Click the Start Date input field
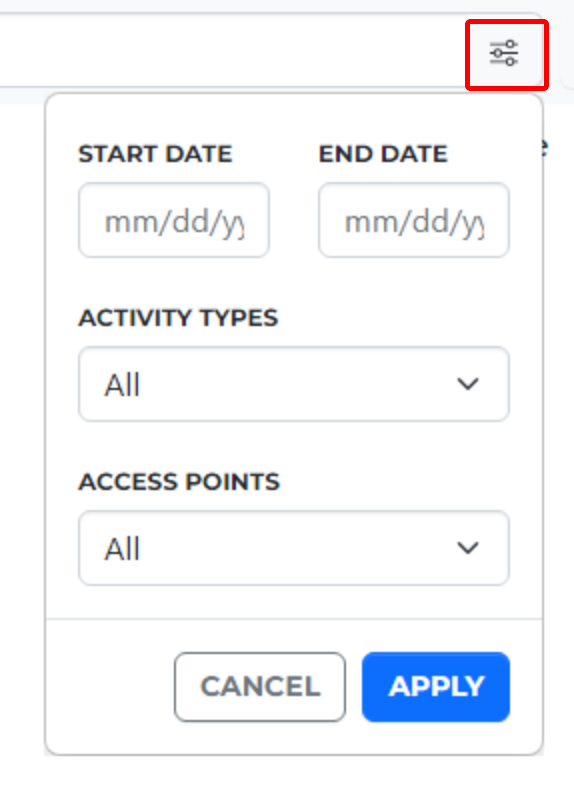 tap(174, 220)
